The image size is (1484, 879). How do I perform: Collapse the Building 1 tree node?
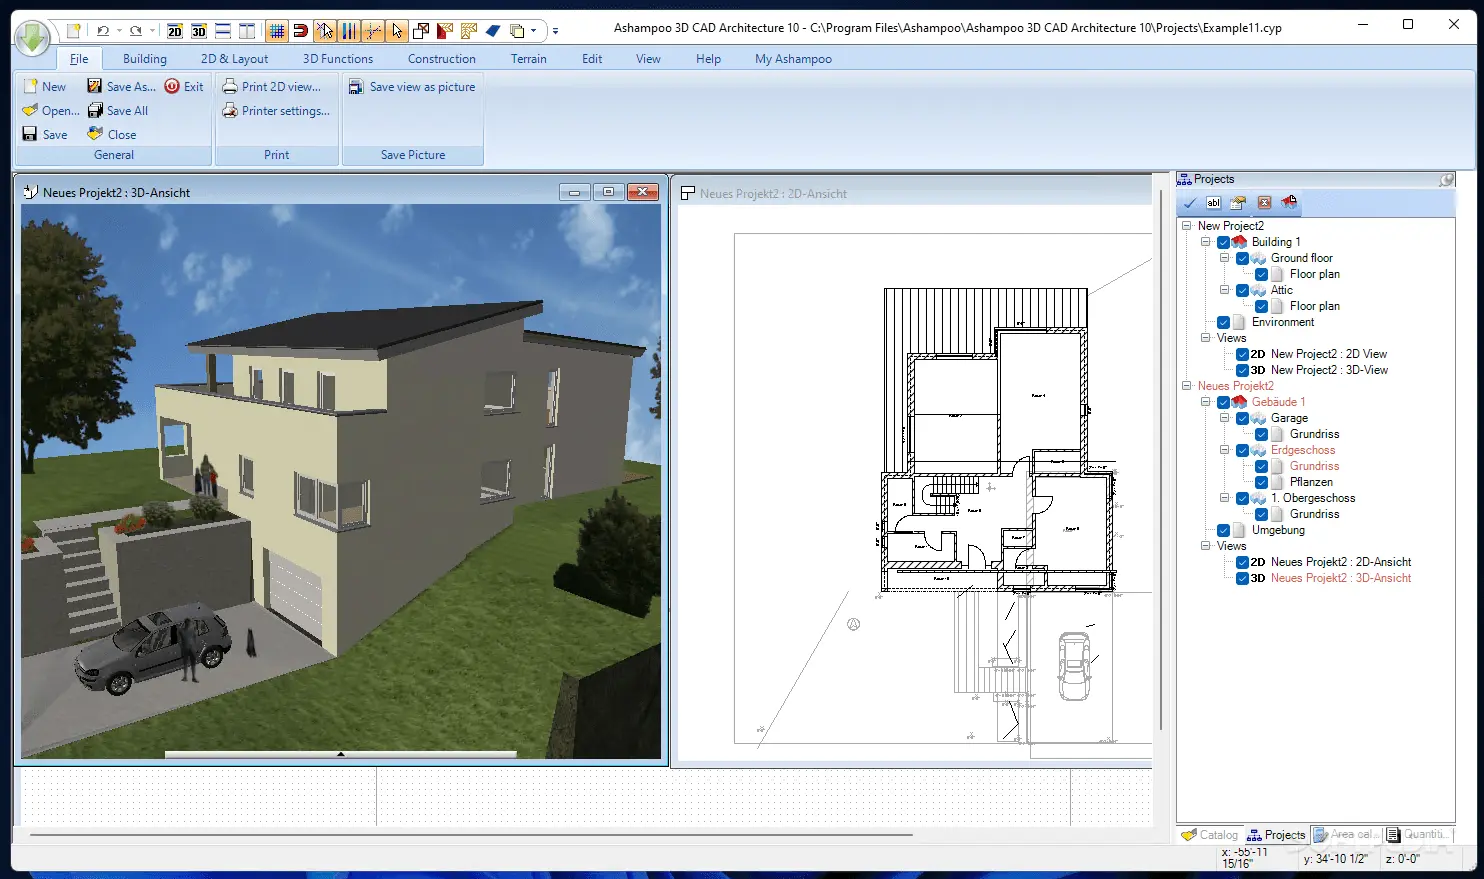[1206, 242]
